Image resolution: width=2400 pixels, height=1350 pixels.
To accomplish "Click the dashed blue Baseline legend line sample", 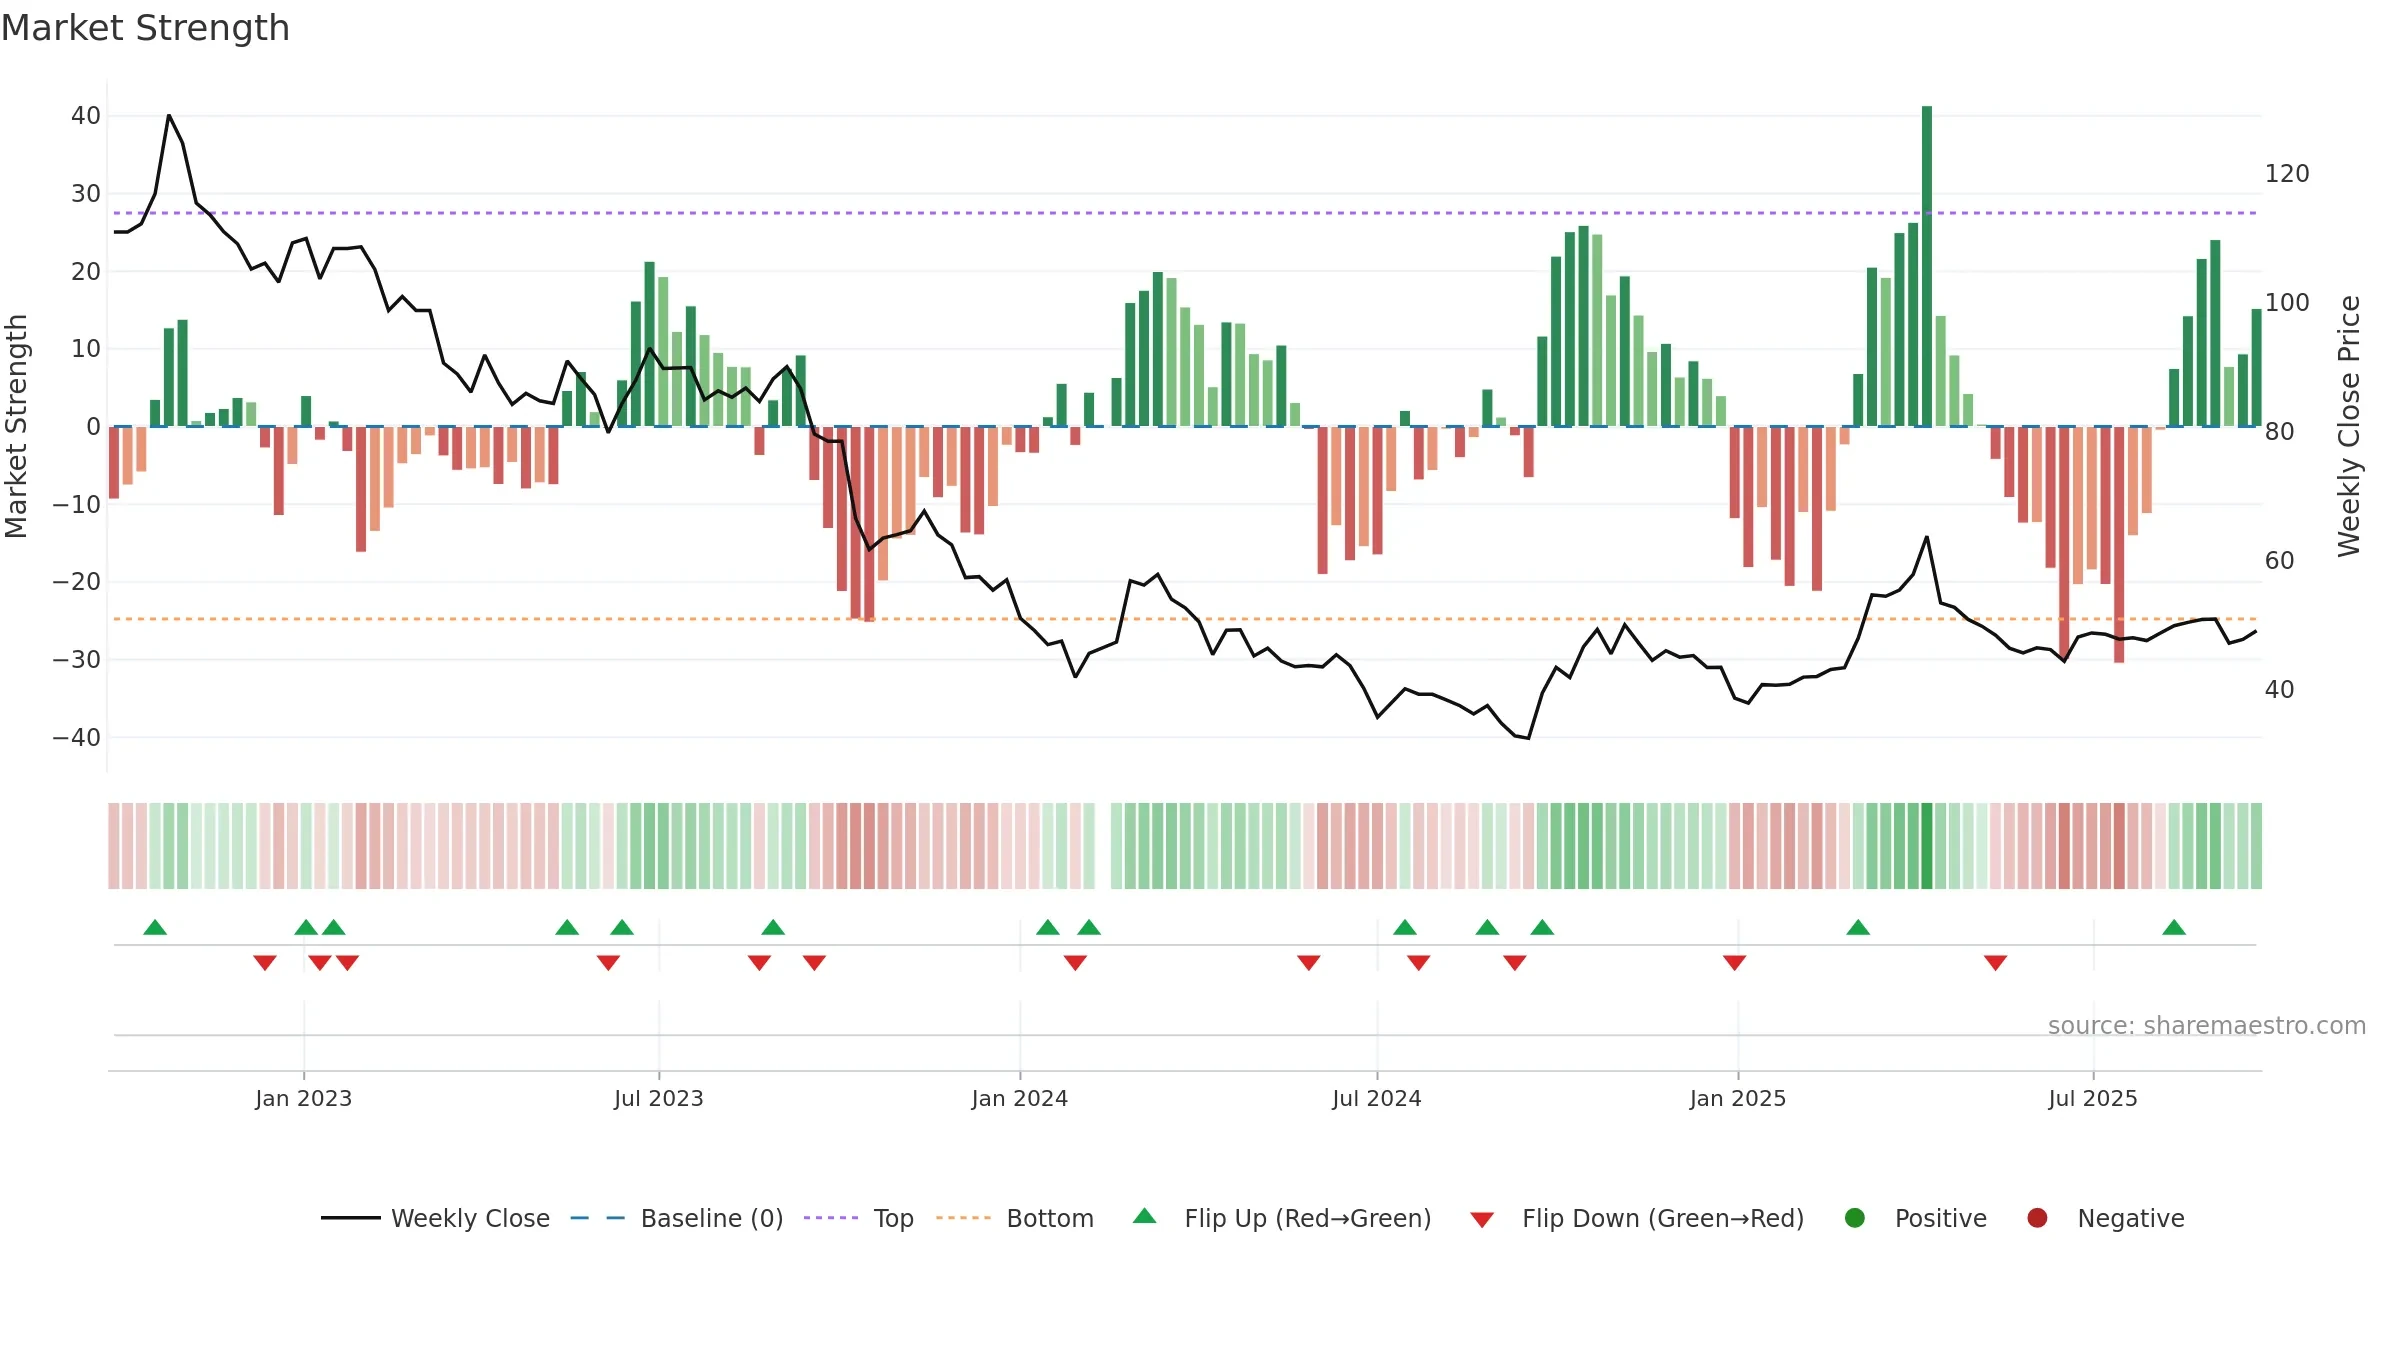I will click(x=598, y=1218).
